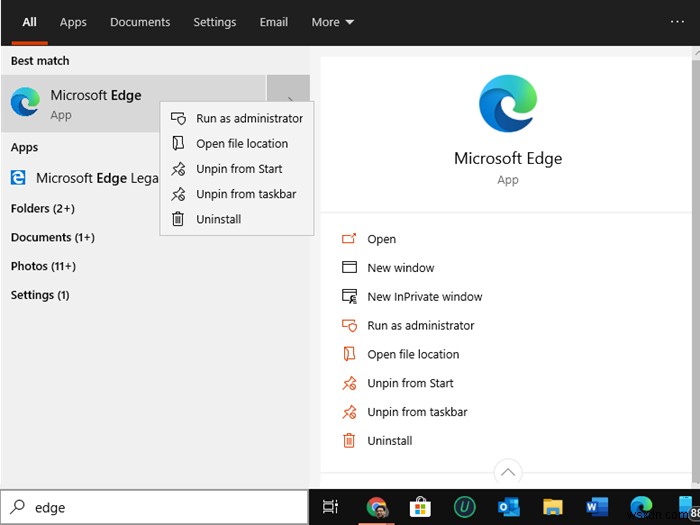Switch to the Apps search tab
Image resolution: width=700 pixels, height=525 pixels.
point(73,22)
